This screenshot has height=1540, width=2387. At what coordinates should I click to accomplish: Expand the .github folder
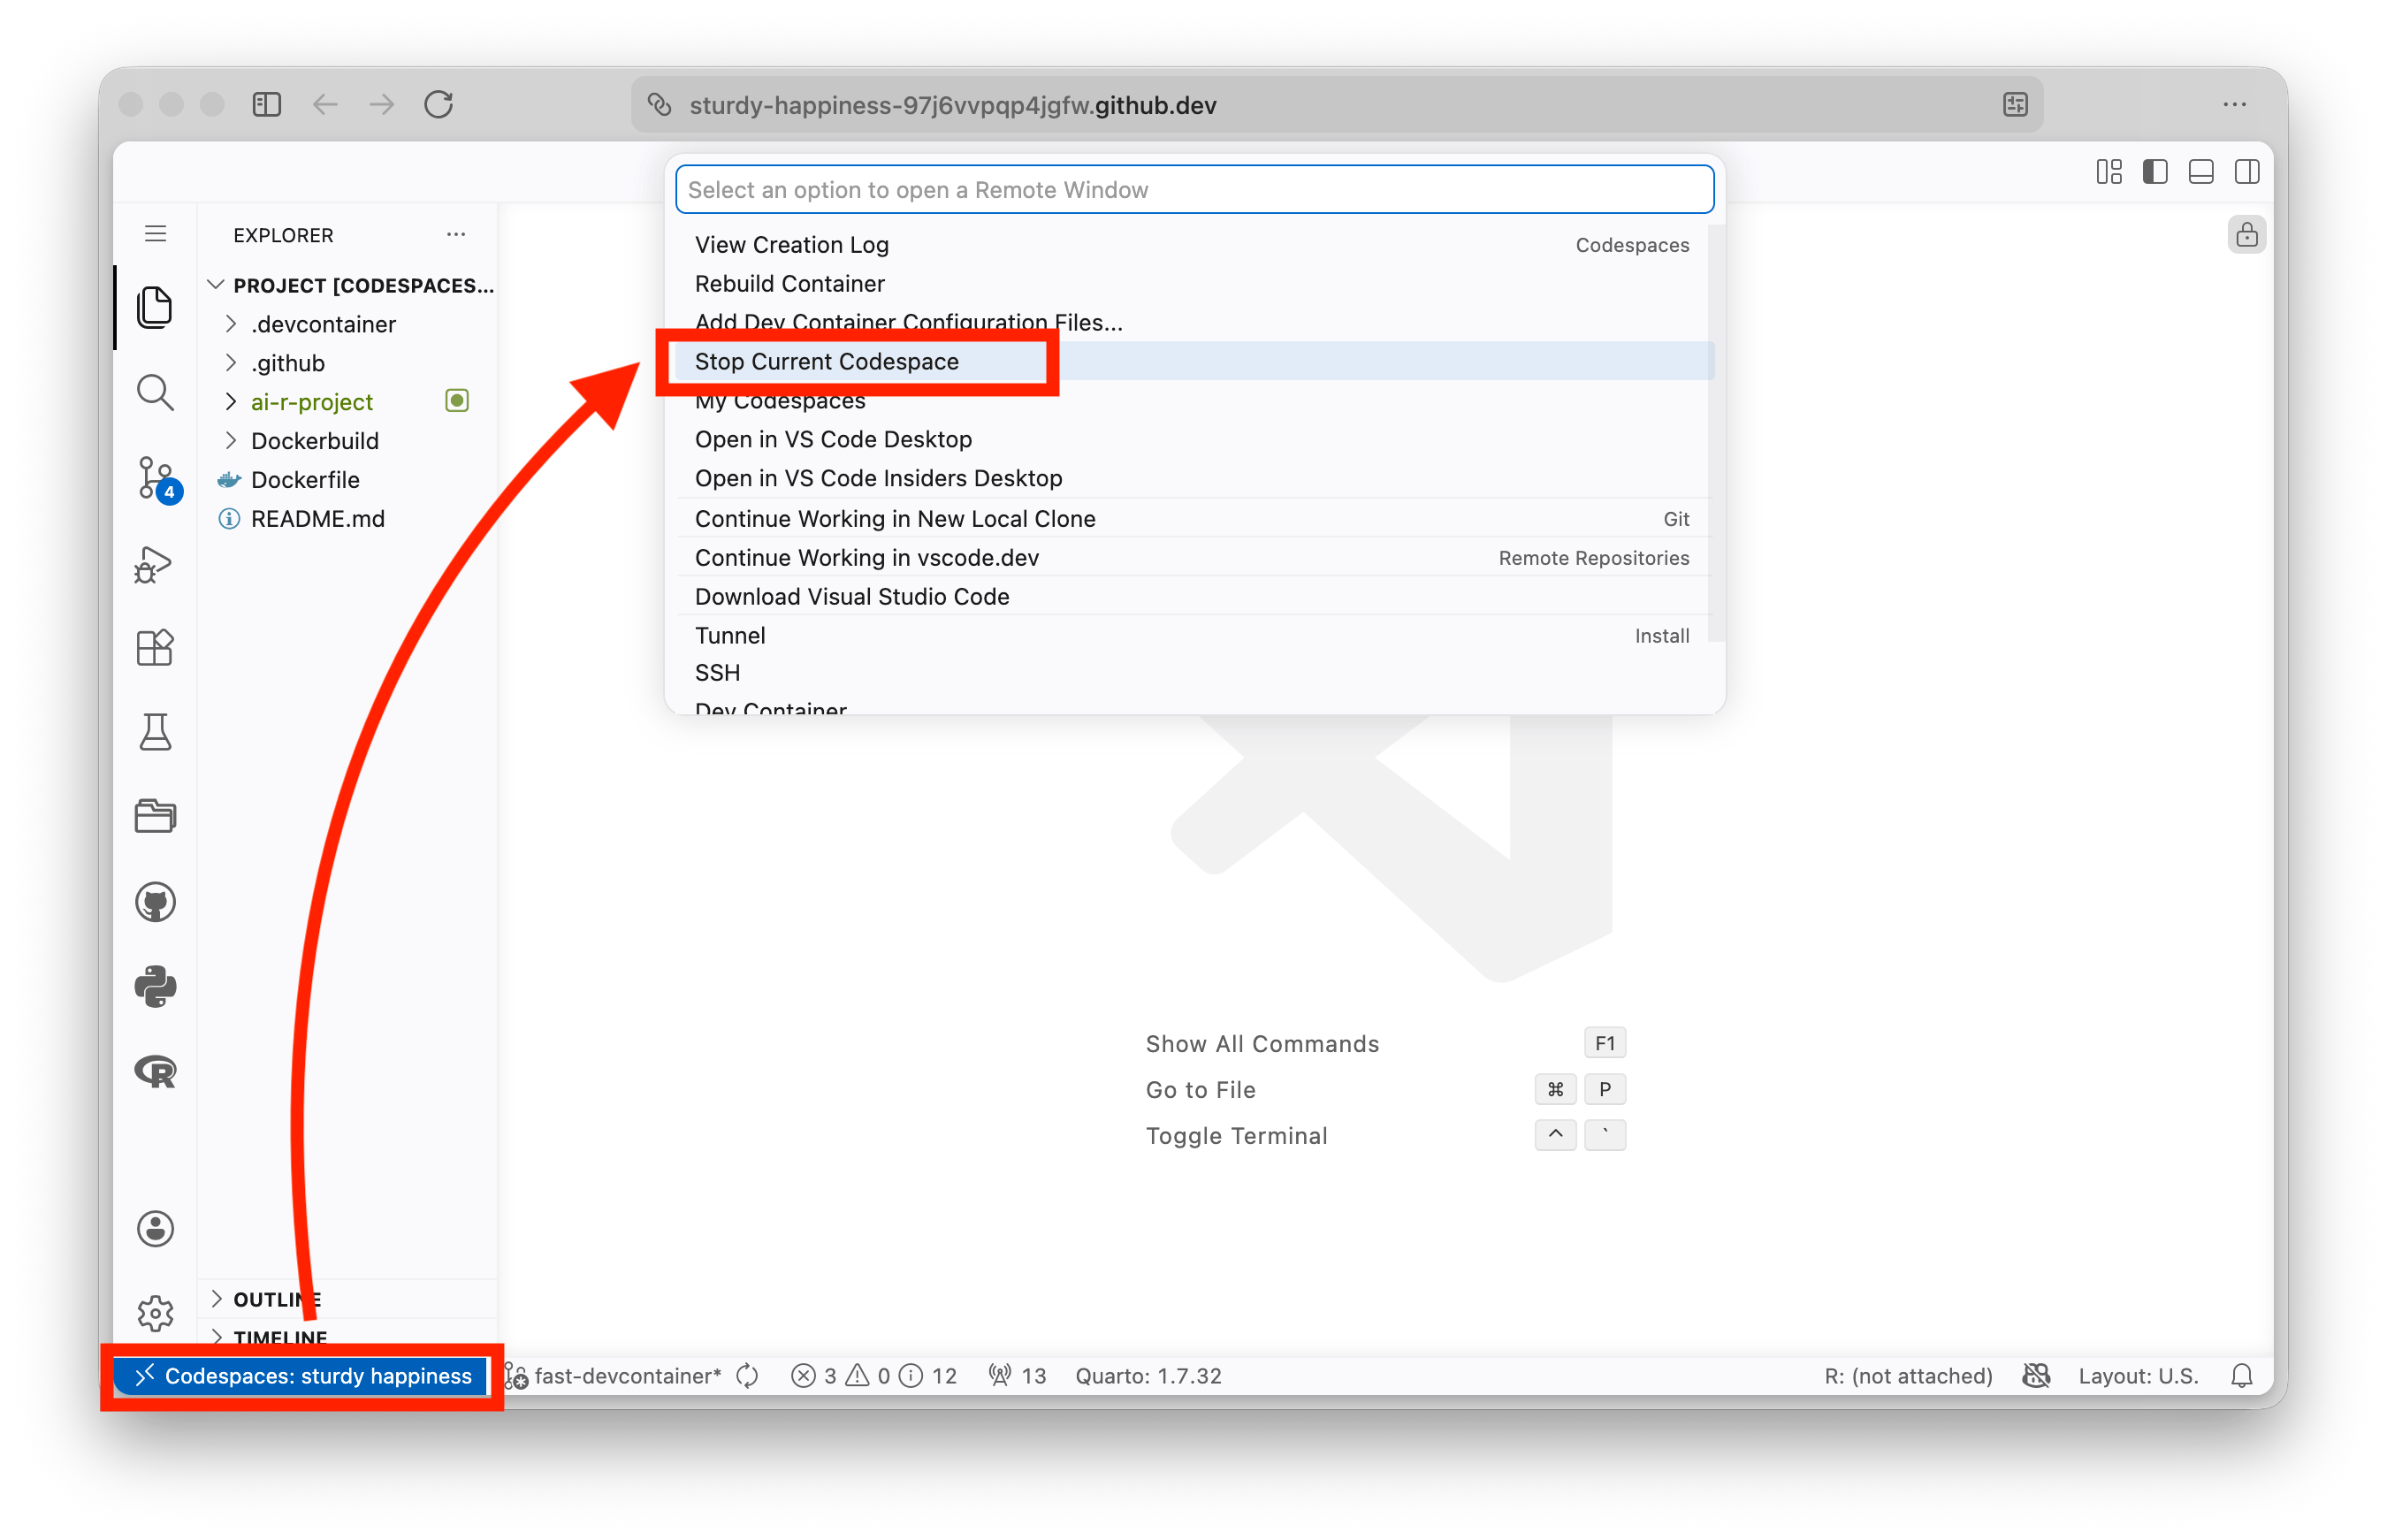tap(348, 363)
